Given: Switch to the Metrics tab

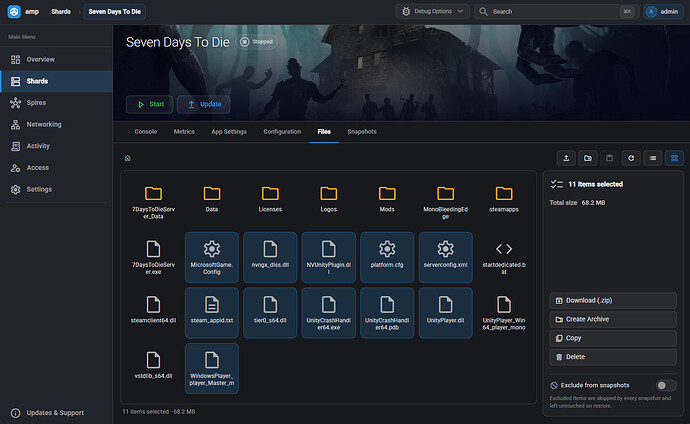Looking at the screenshot, I should (x=184, y=132).
